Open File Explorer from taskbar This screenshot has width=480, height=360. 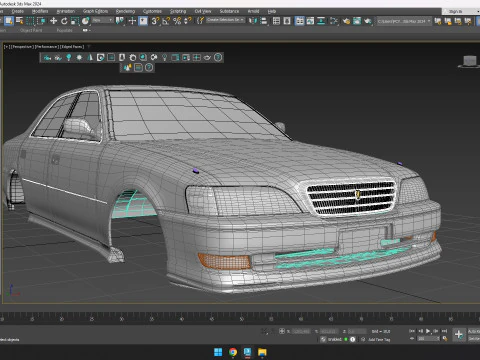coord(262,352)
